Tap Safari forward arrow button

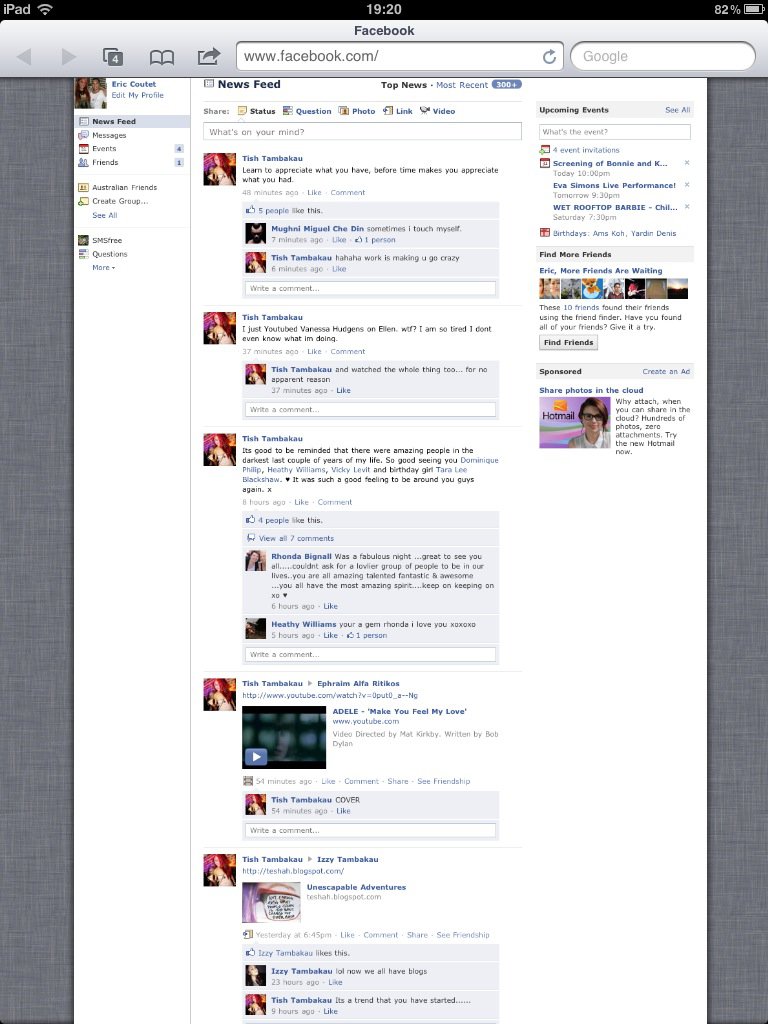point(69,57)
